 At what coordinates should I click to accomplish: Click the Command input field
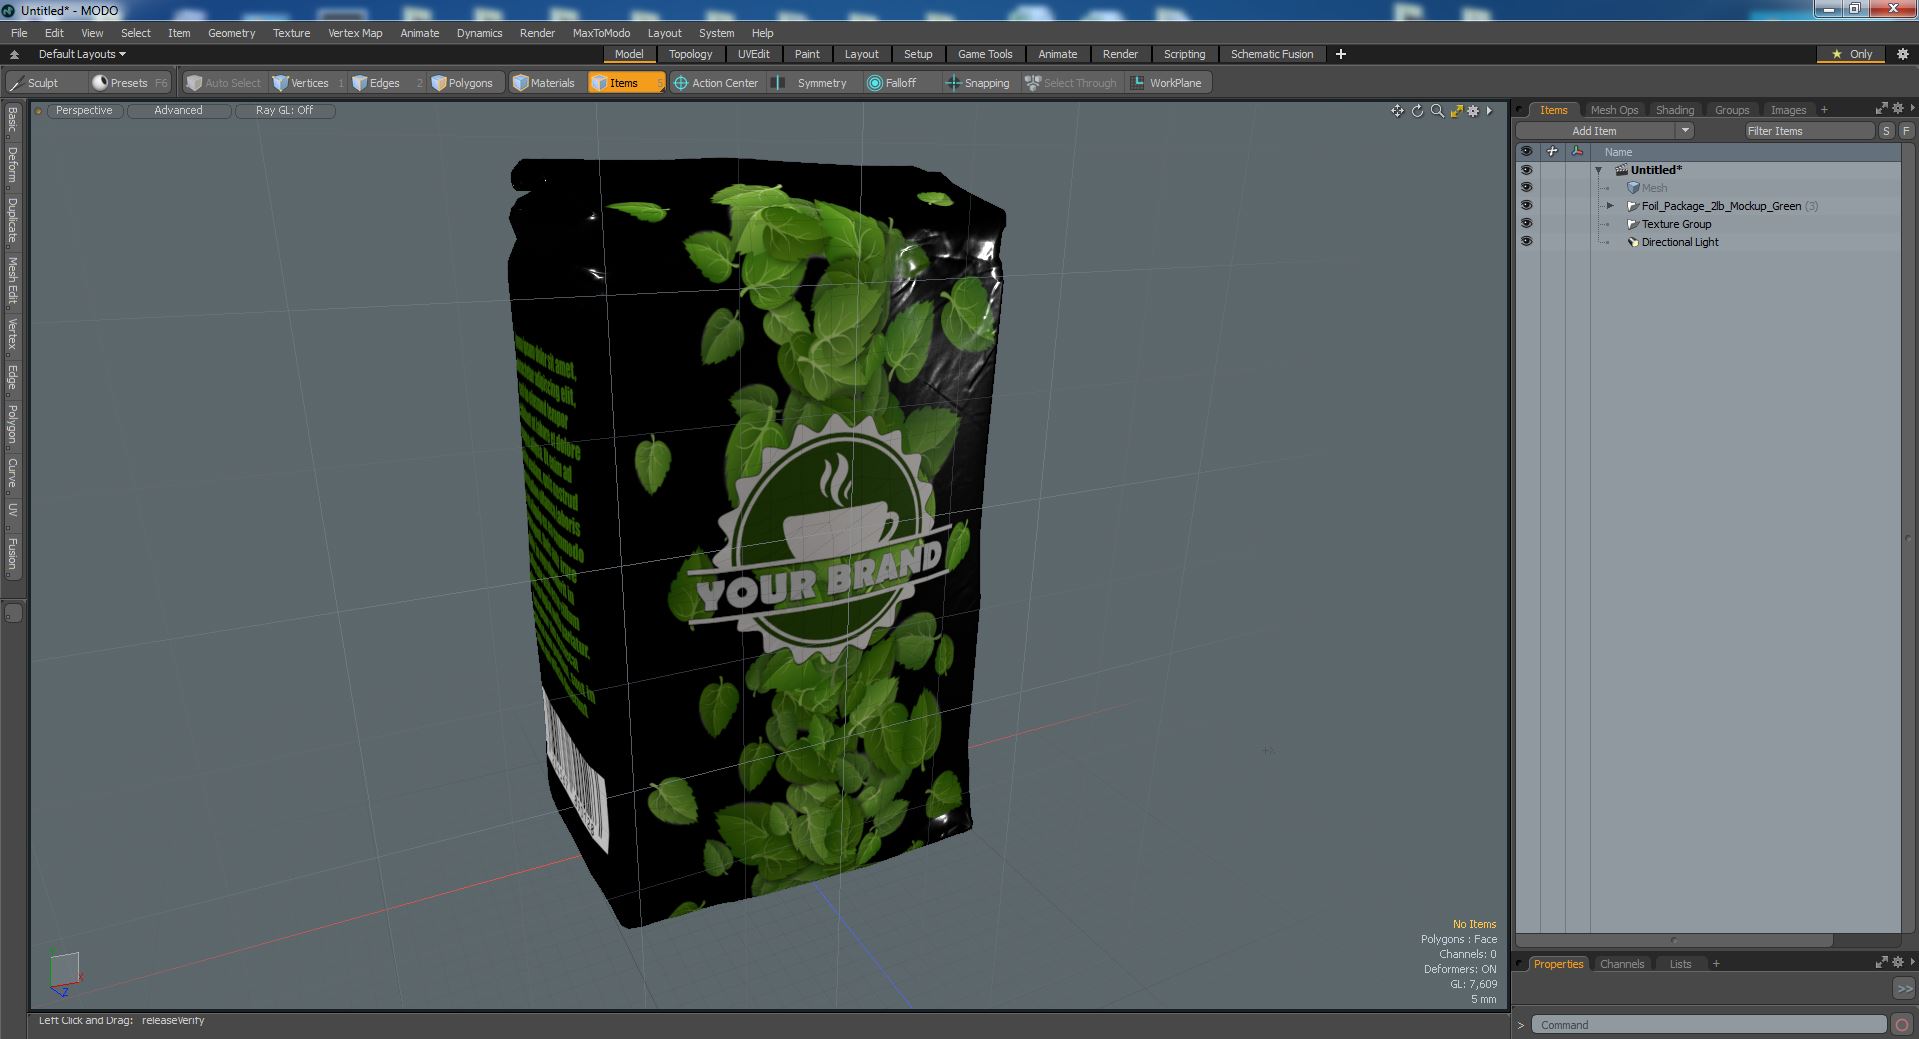click(1710, 1025)
